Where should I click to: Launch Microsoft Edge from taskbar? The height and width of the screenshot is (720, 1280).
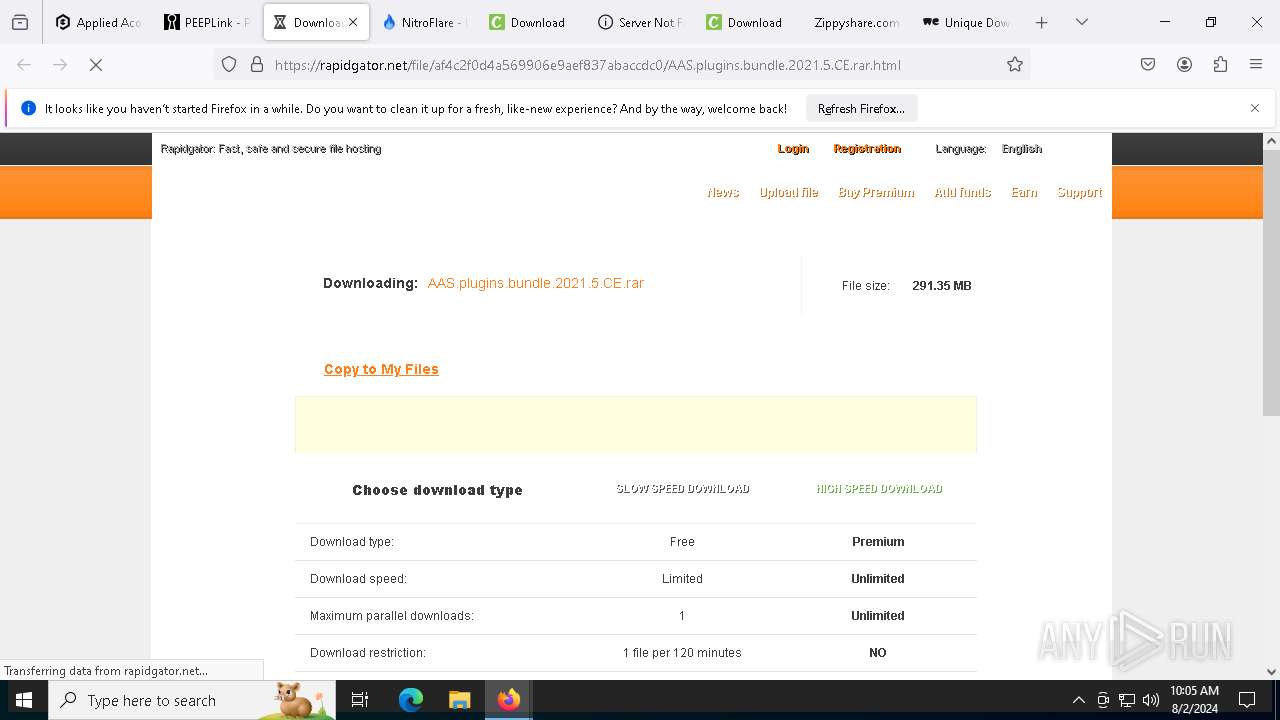[411, 700]
